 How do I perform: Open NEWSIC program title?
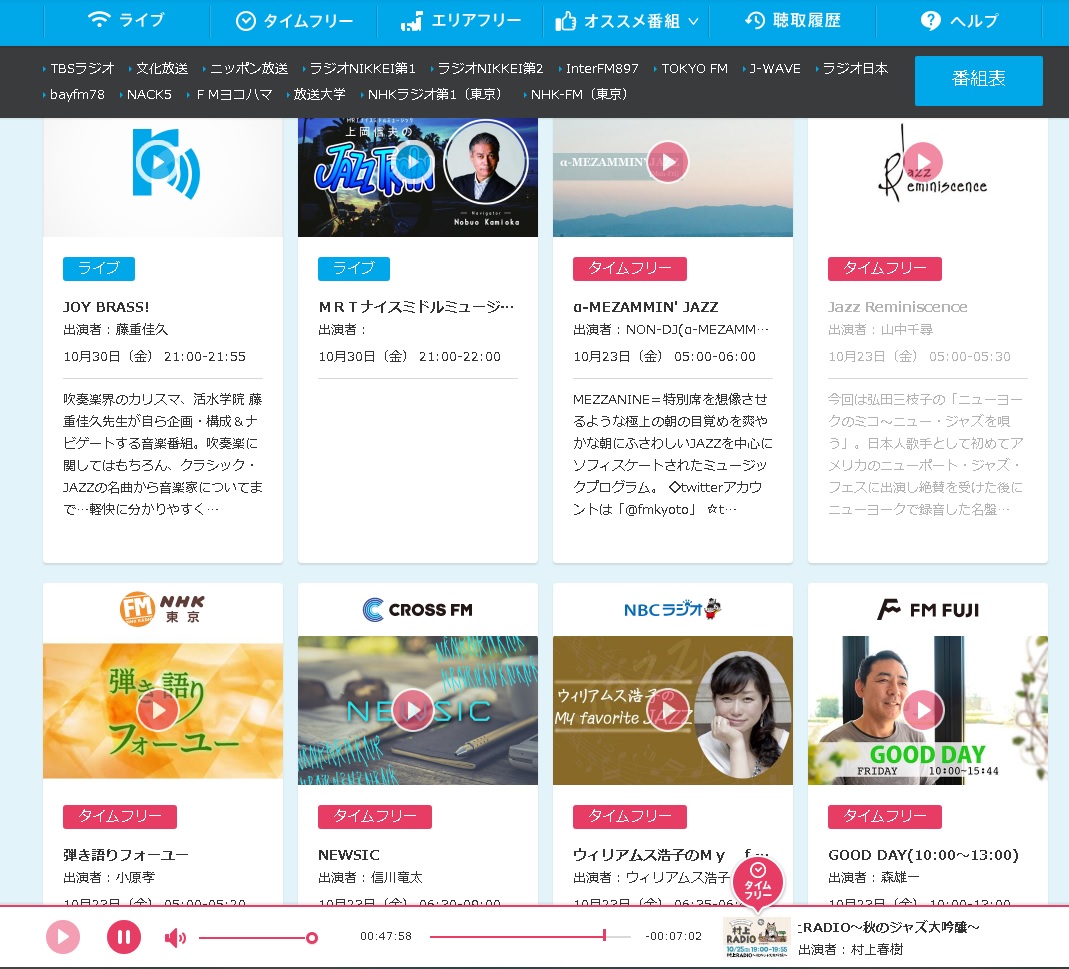(349, 855)
